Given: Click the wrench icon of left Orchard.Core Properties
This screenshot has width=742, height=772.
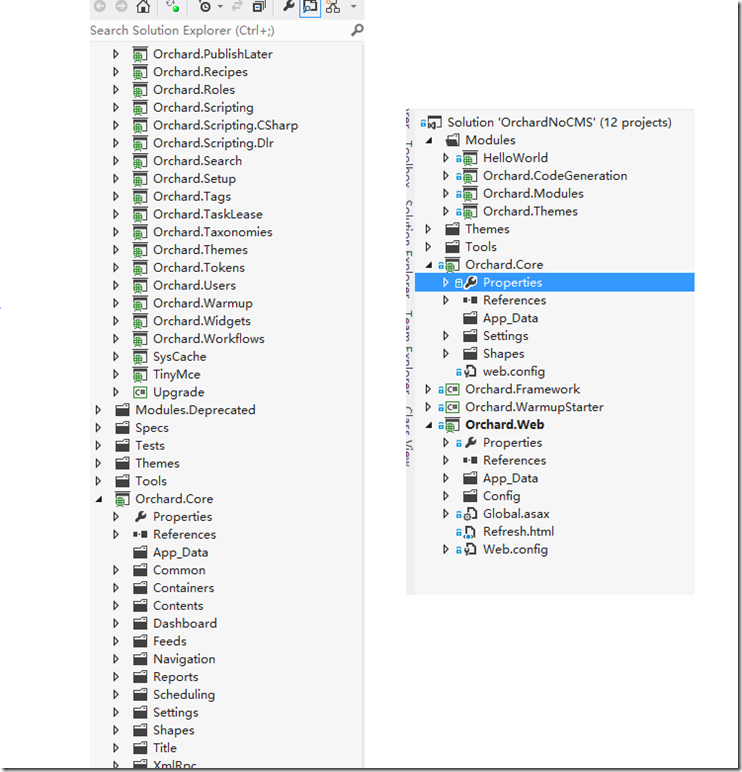Looking at the screenshot, I should point(140,516).
